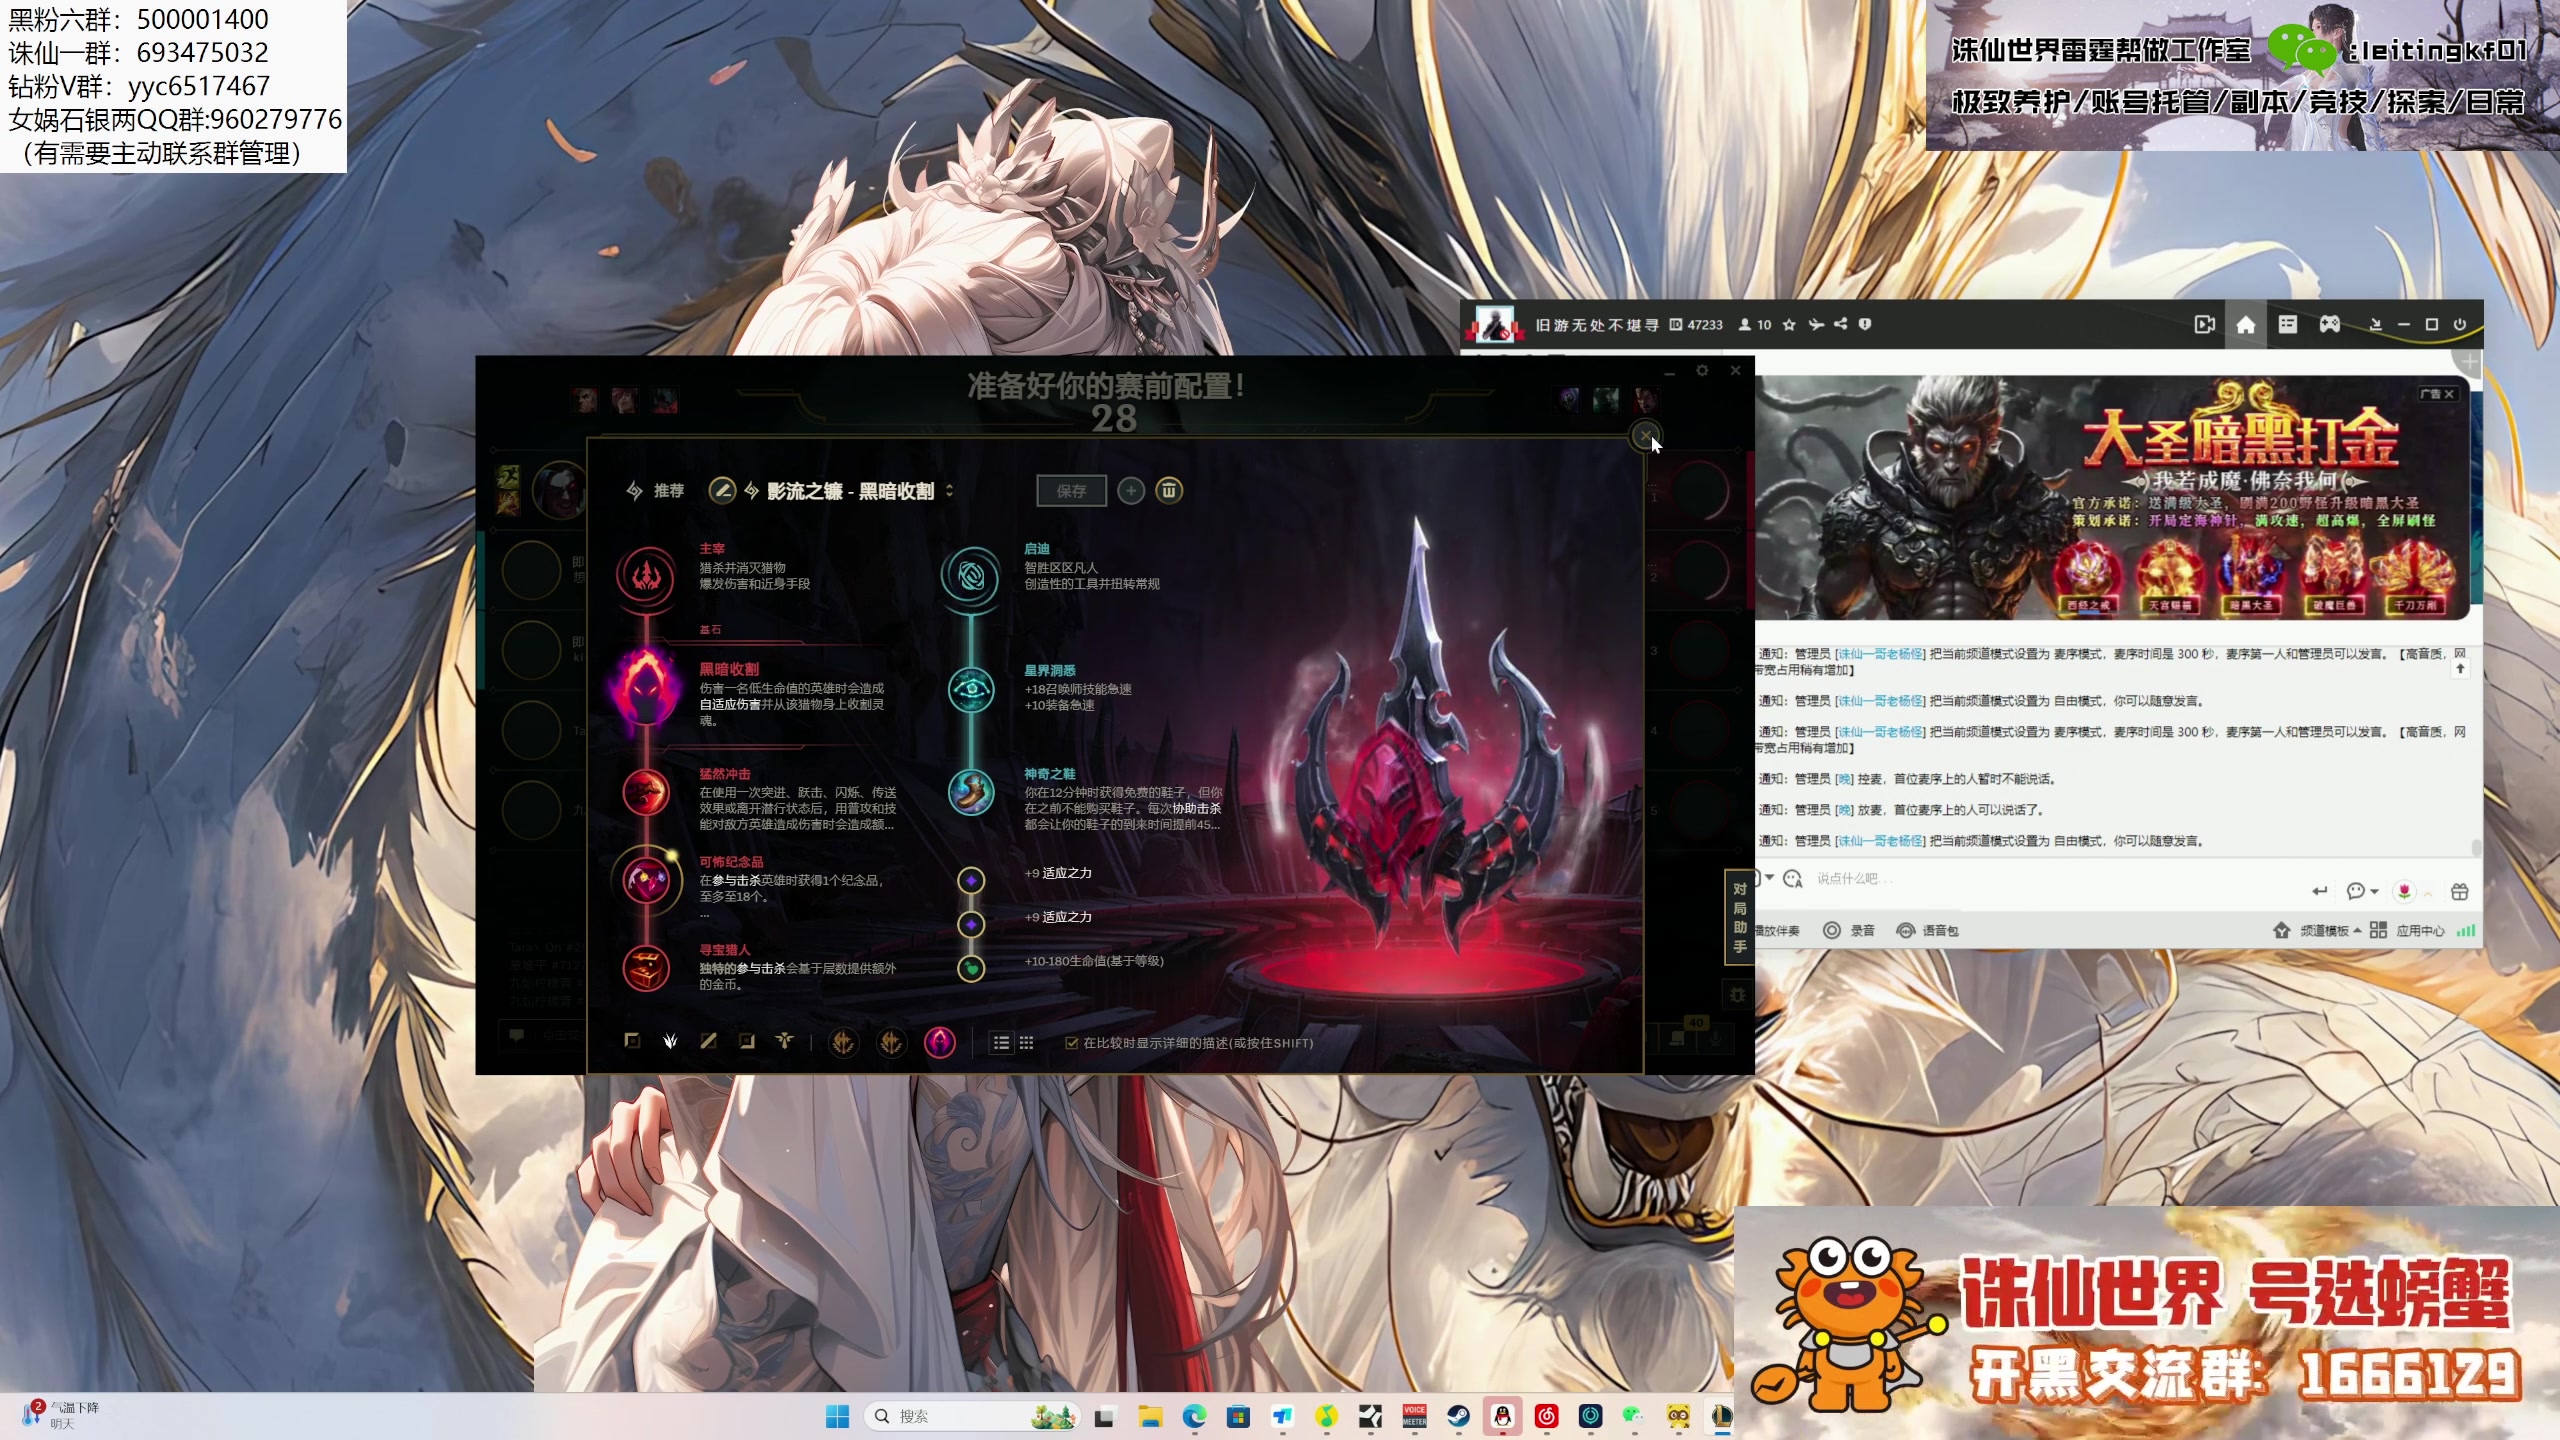
Task: Click the second +9 适应之力 shard
Action: 971,924
